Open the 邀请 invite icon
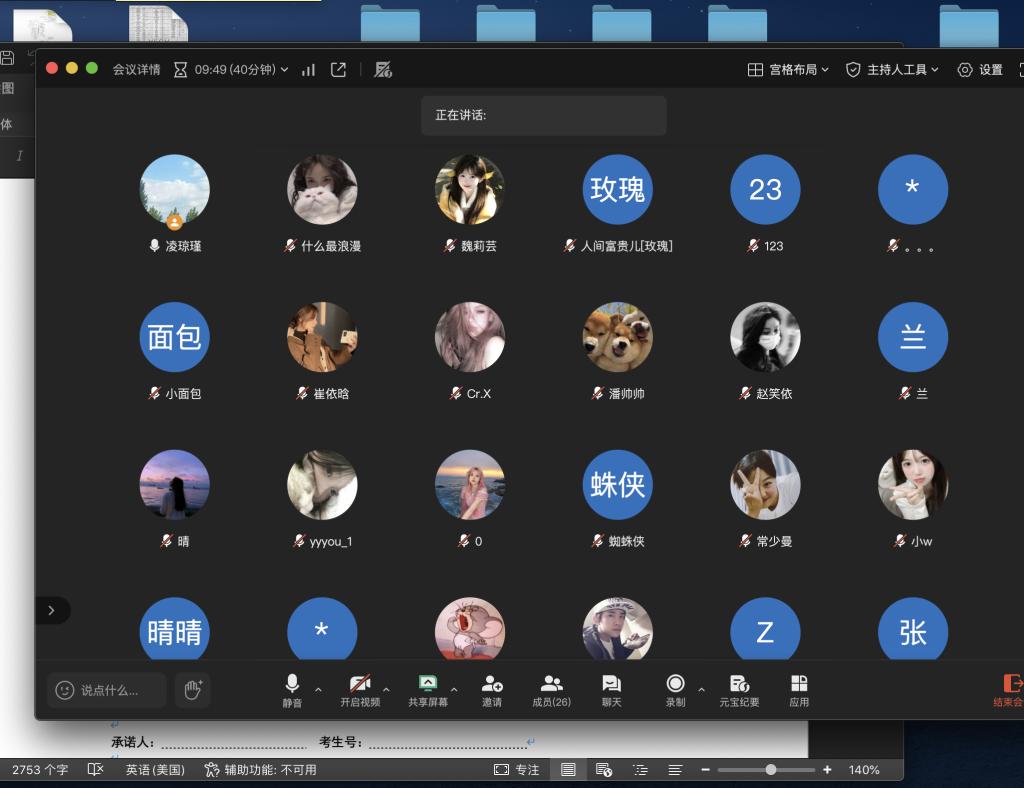The height and width of the screenshot is (788, 1024). [x=492, y=690]
